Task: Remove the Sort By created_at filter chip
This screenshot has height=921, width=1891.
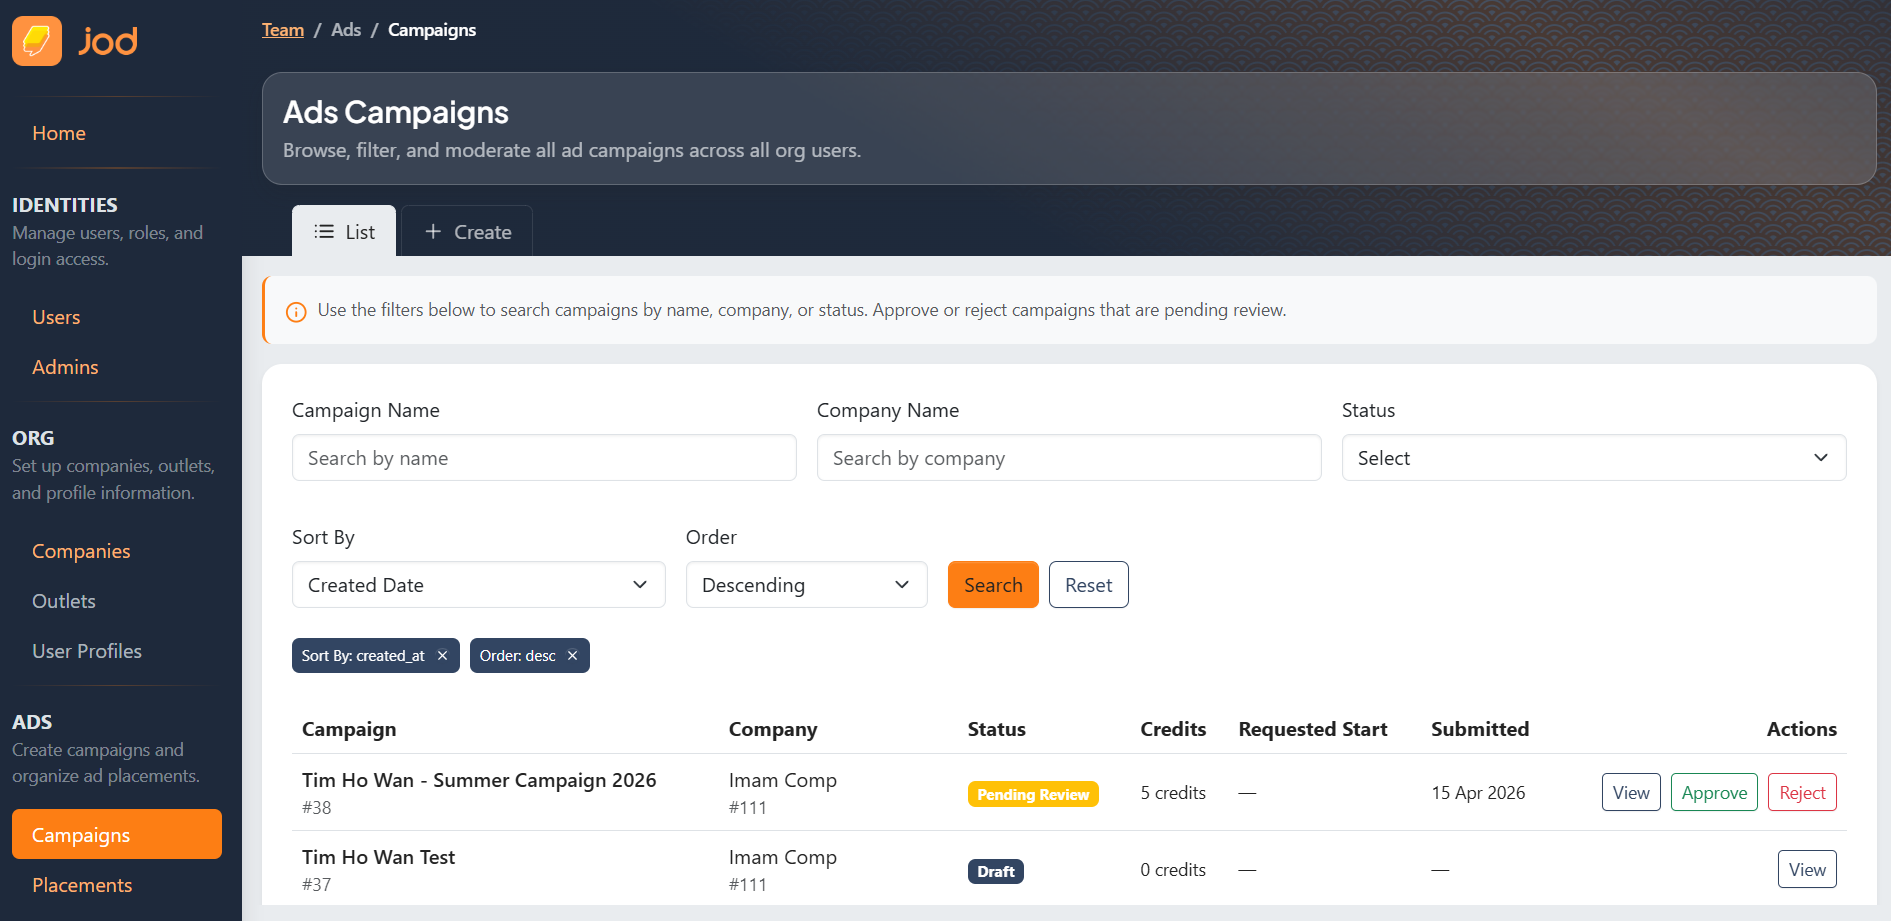Action: pos(442,656)
